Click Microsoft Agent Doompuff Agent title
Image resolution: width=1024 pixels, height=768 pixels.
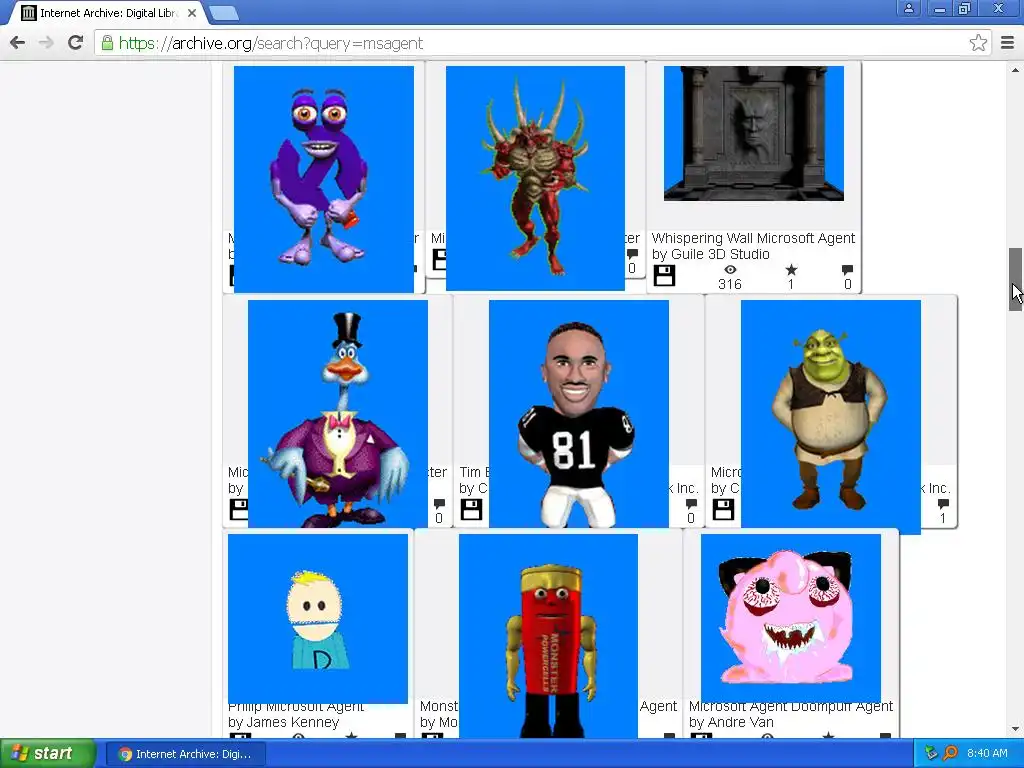pos(790,707)
